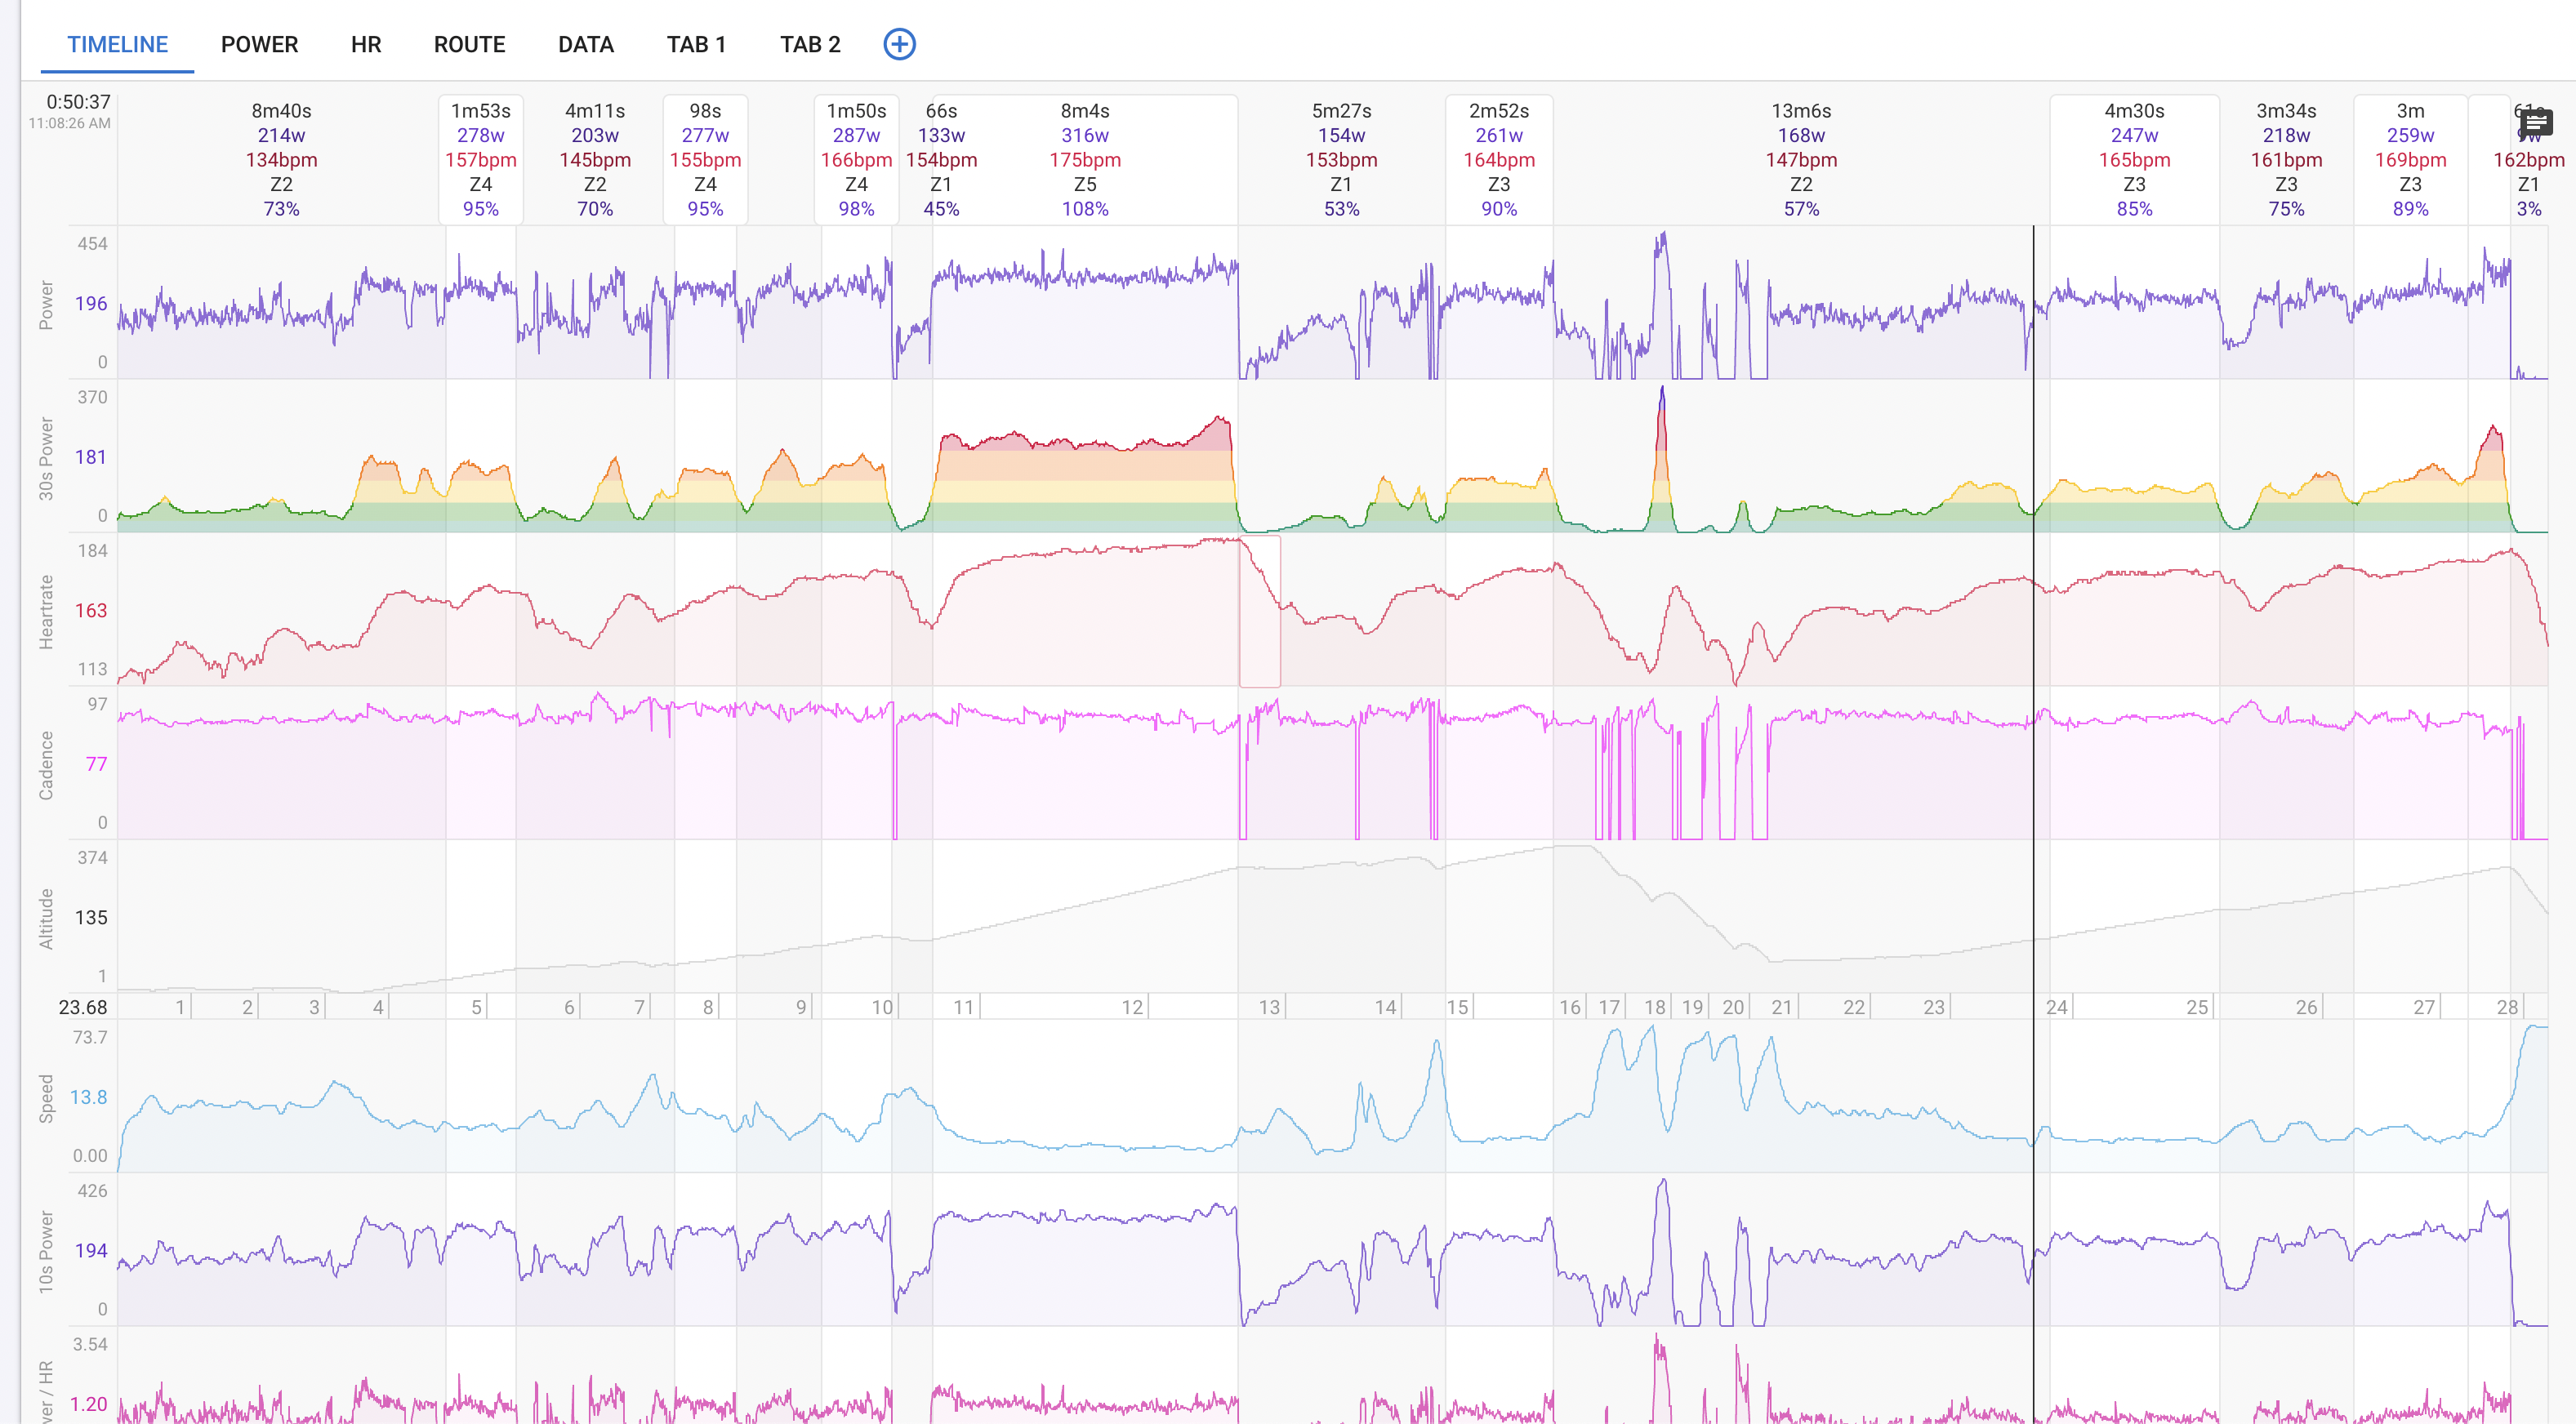
Task: Click kilometer marker 24 on distance axis
Action: pos(2056,1007)
